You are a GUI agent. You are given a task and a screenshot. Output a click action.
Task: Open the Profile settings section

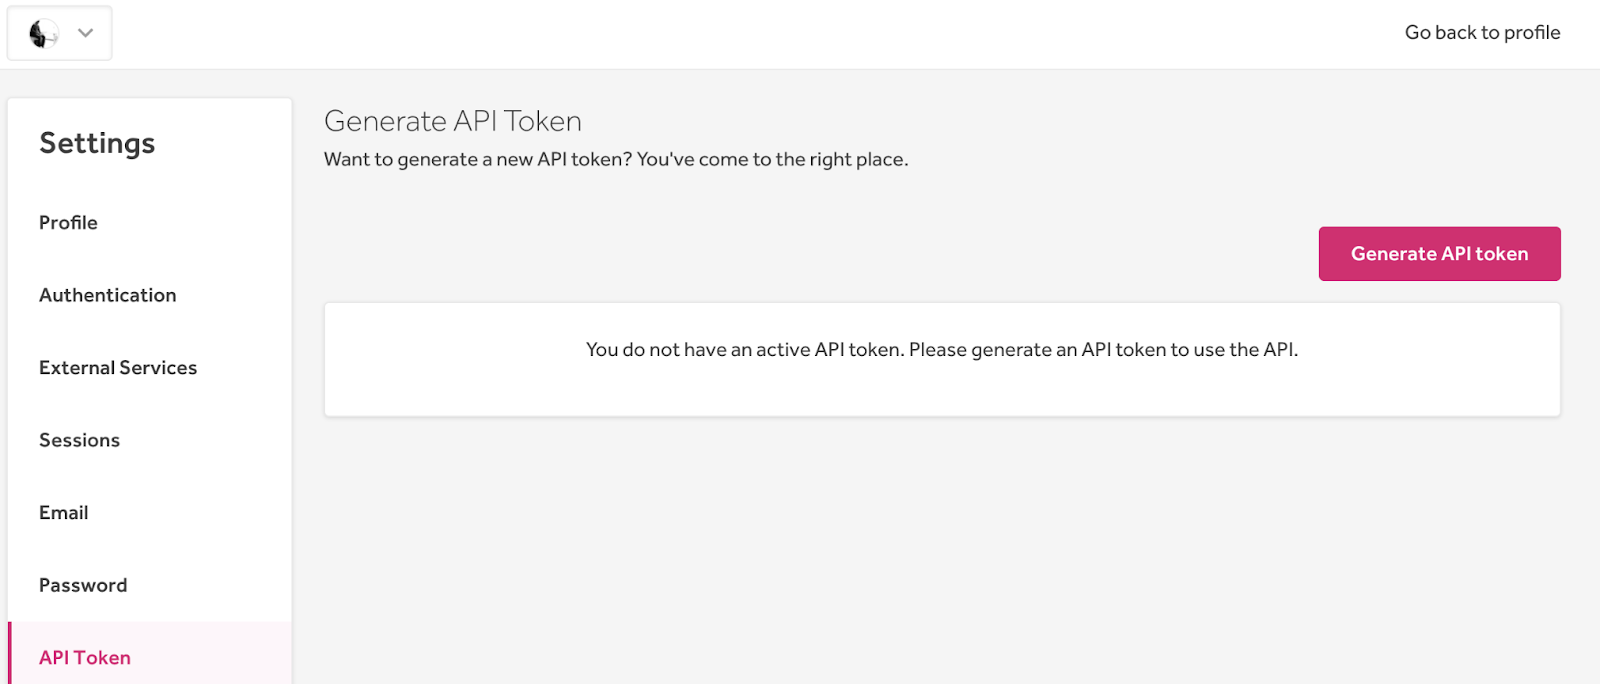68,223
